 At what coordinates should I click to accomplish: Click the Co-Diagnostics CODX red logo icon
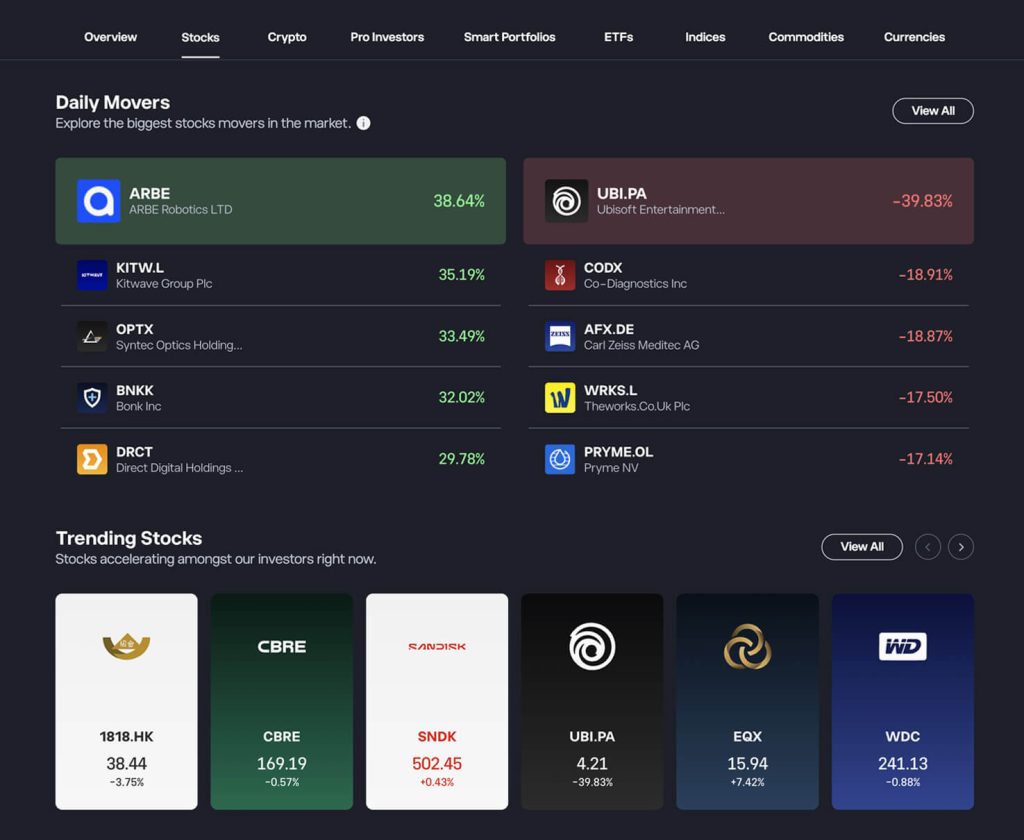(560, 275)
